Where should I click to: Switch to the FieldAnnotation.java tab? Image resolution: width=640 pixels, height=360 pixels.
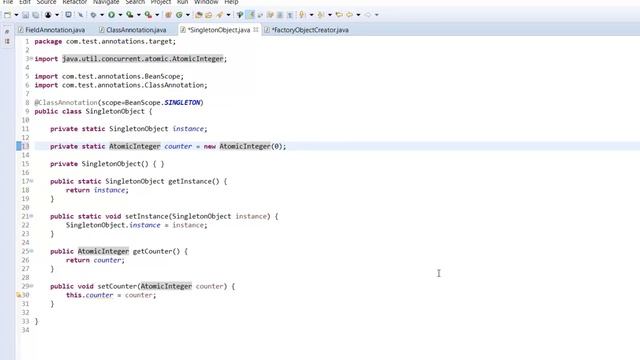[51, 30]
